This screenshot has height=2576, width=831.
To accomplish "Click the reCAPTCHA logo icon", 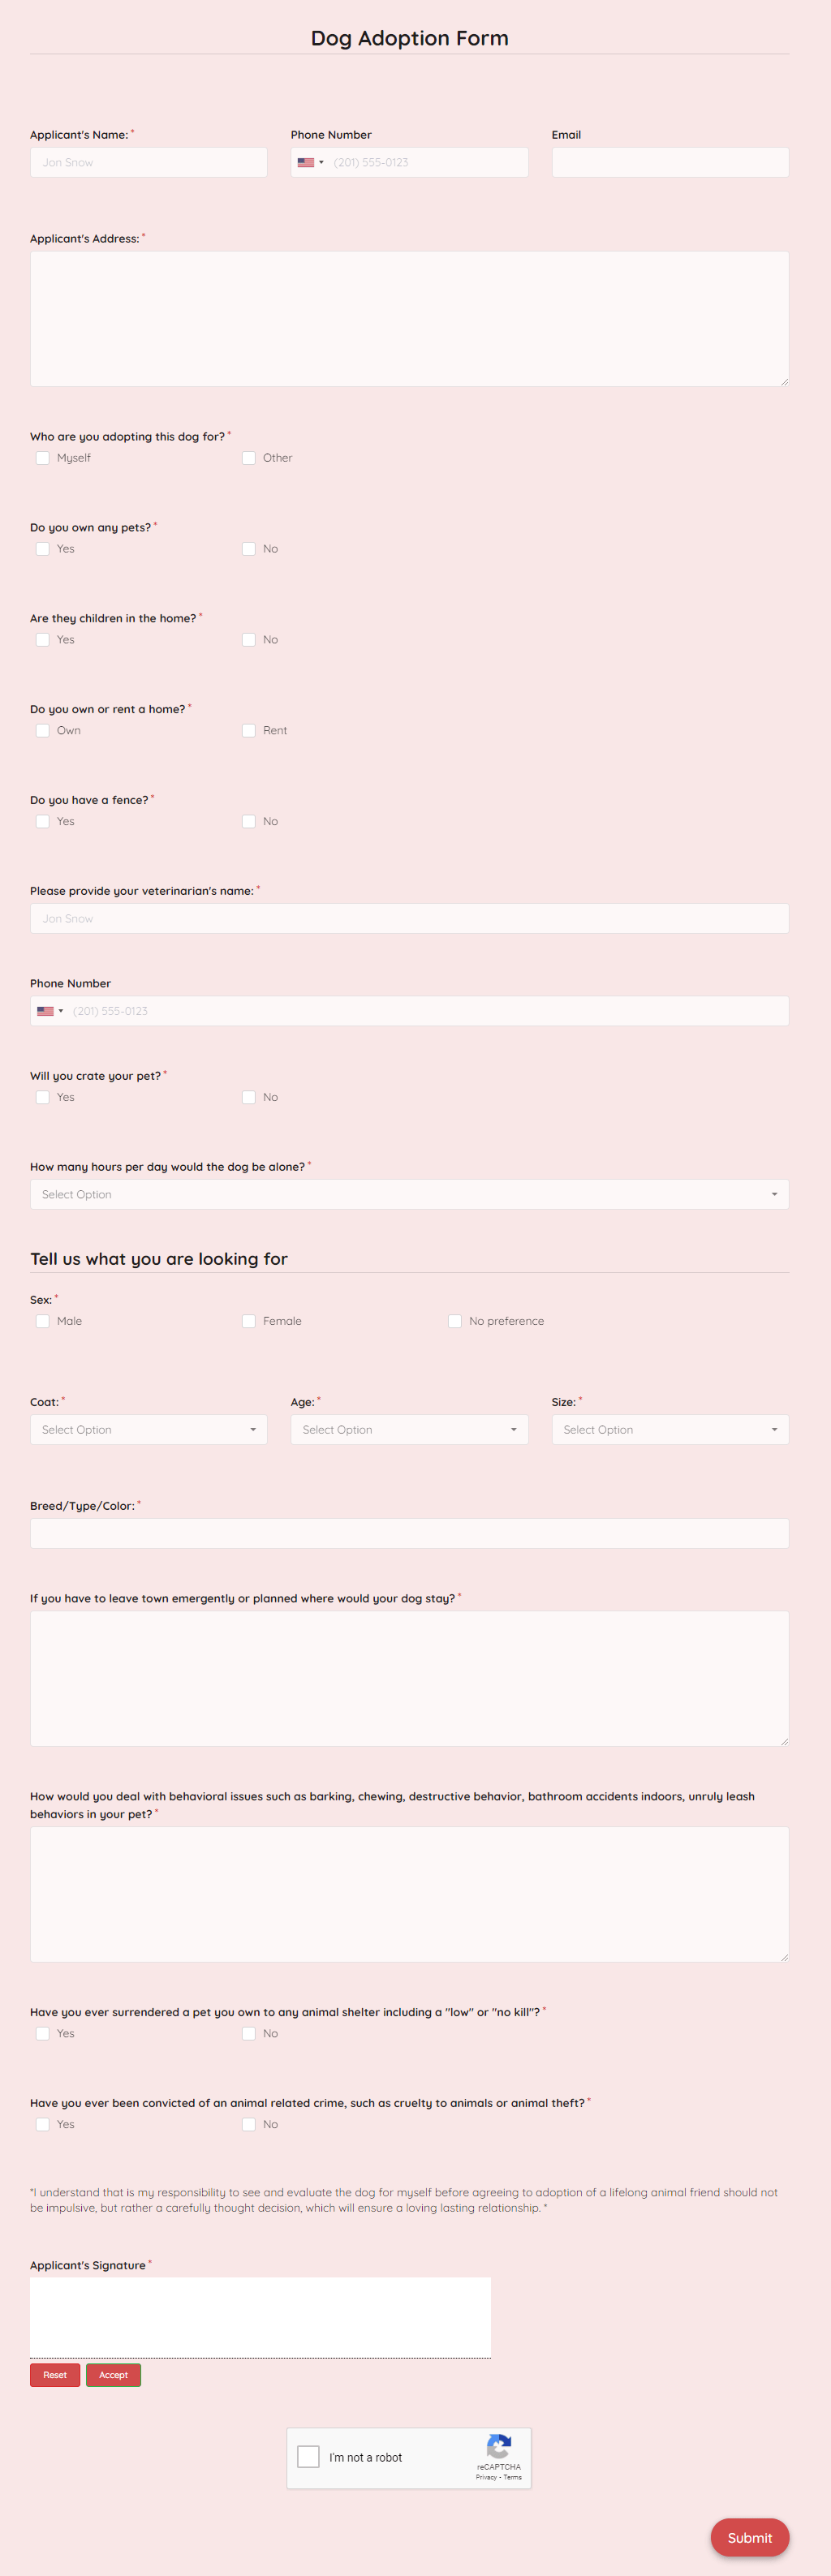I will [499, 2447].
